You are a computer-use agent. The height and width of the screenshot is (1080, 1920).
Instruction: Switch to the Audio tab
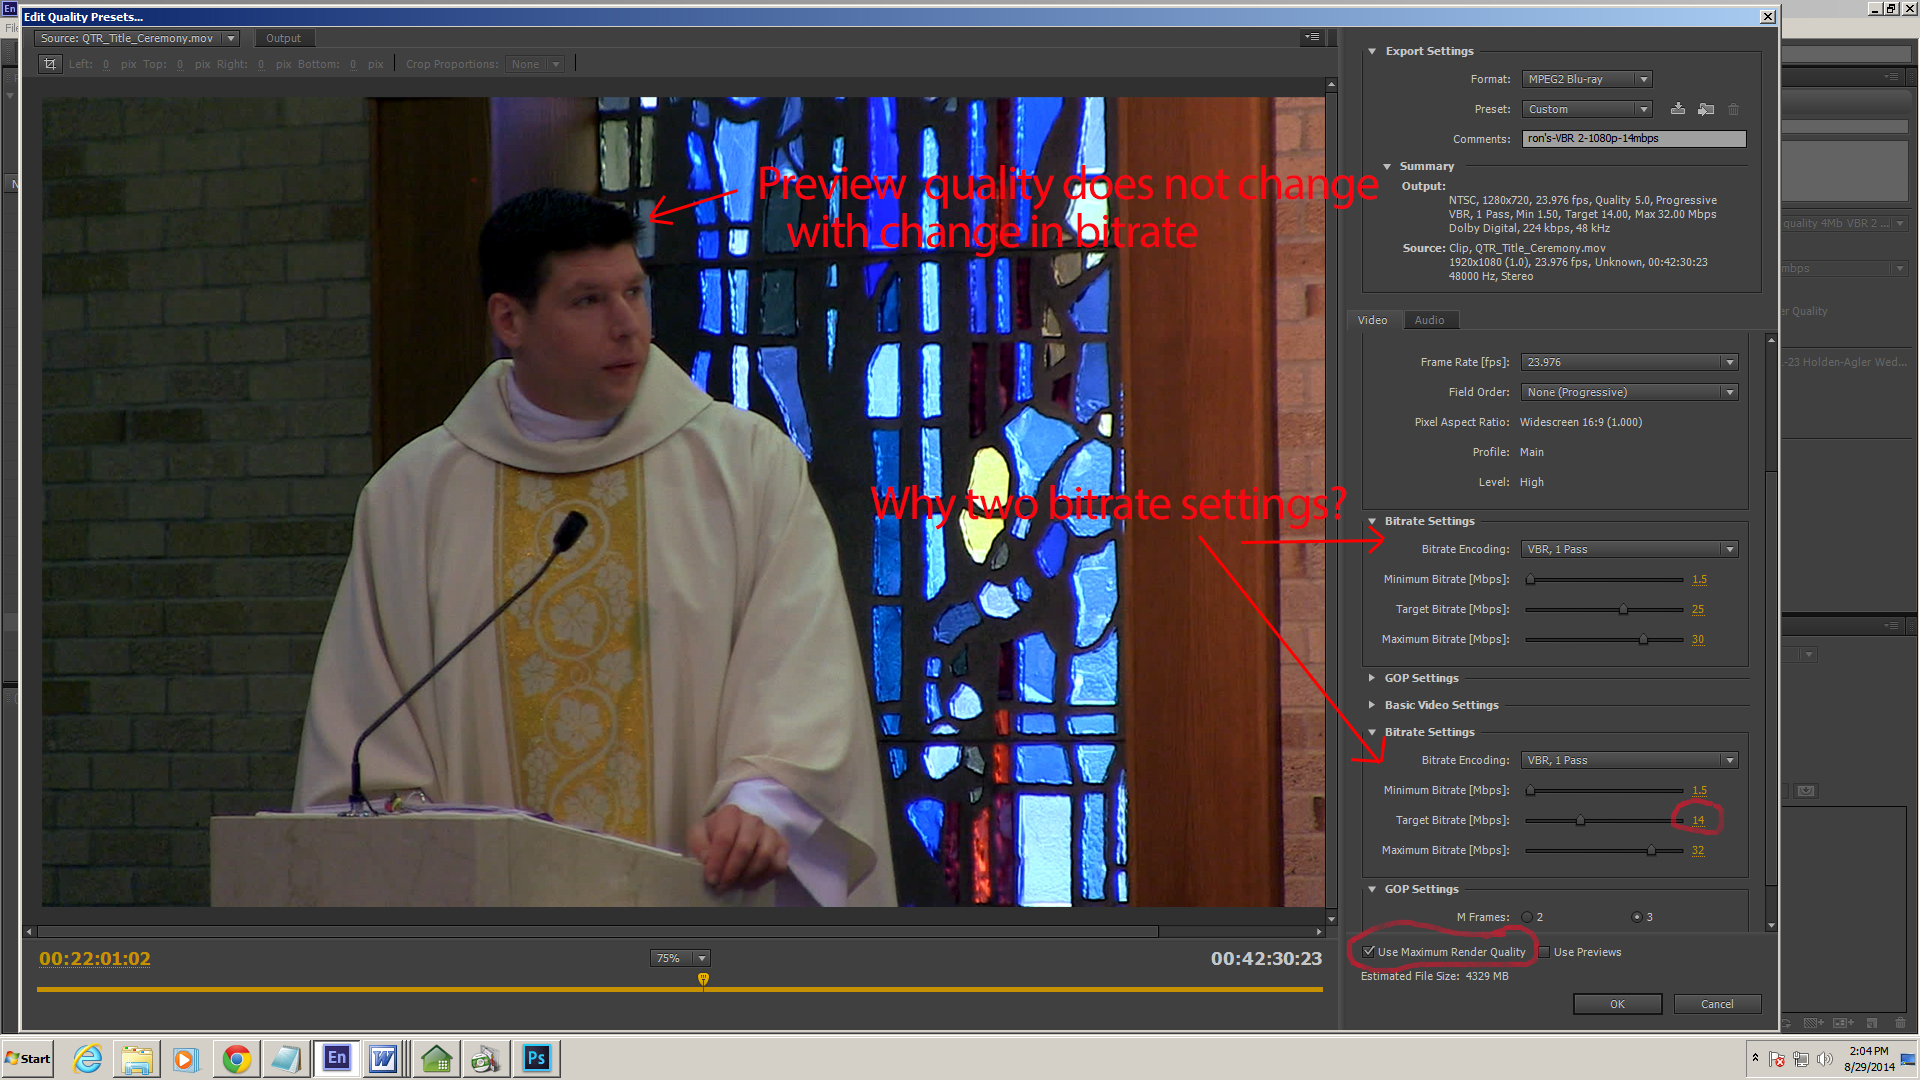1429,320
